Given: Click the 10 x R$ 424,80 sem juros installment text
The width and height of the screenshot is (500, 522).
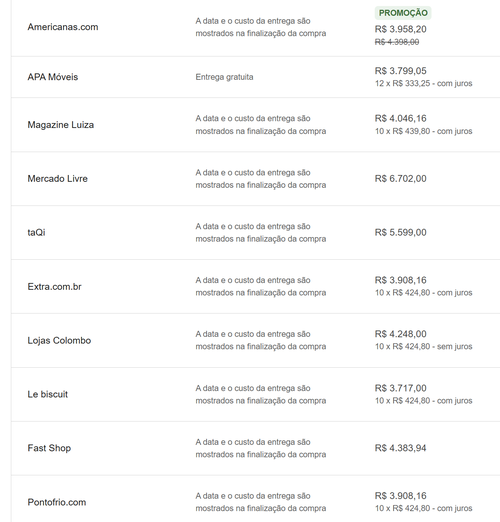Looking at the screenshot, I should (x=423, y=347).
